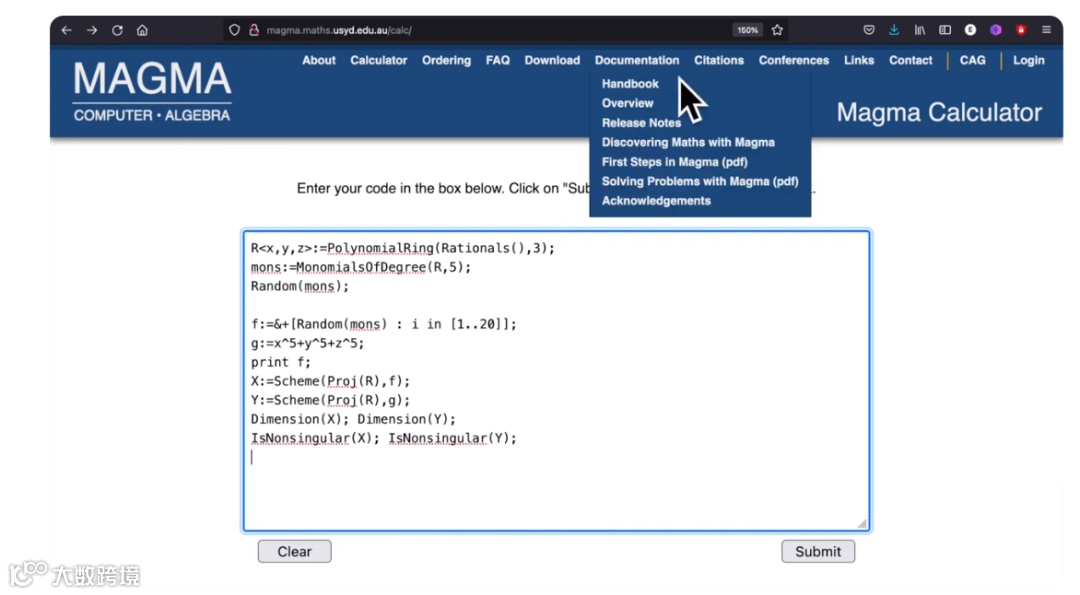Select Release Notes in dropdown

(641, 123)
